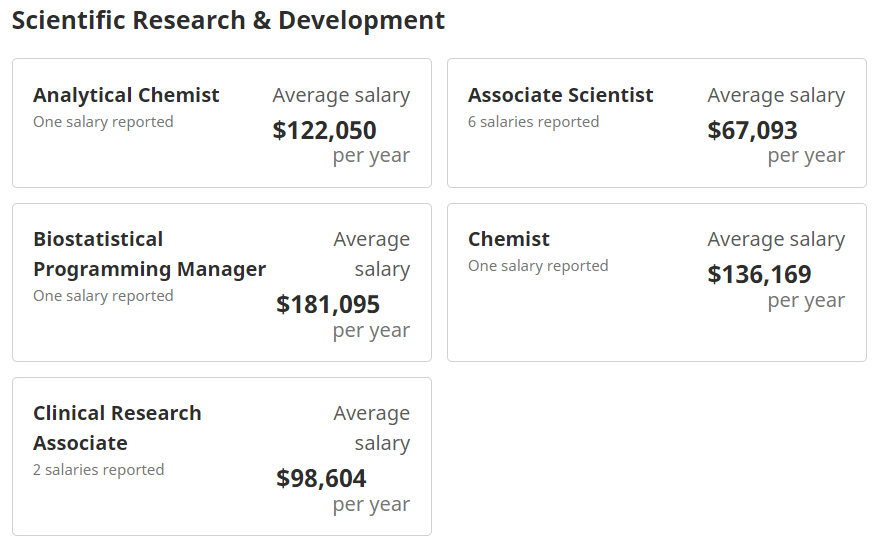Click 'per year' text in Clinical Research Associate card
Viewport: 884px width, 544px height.
coord(371,504)
